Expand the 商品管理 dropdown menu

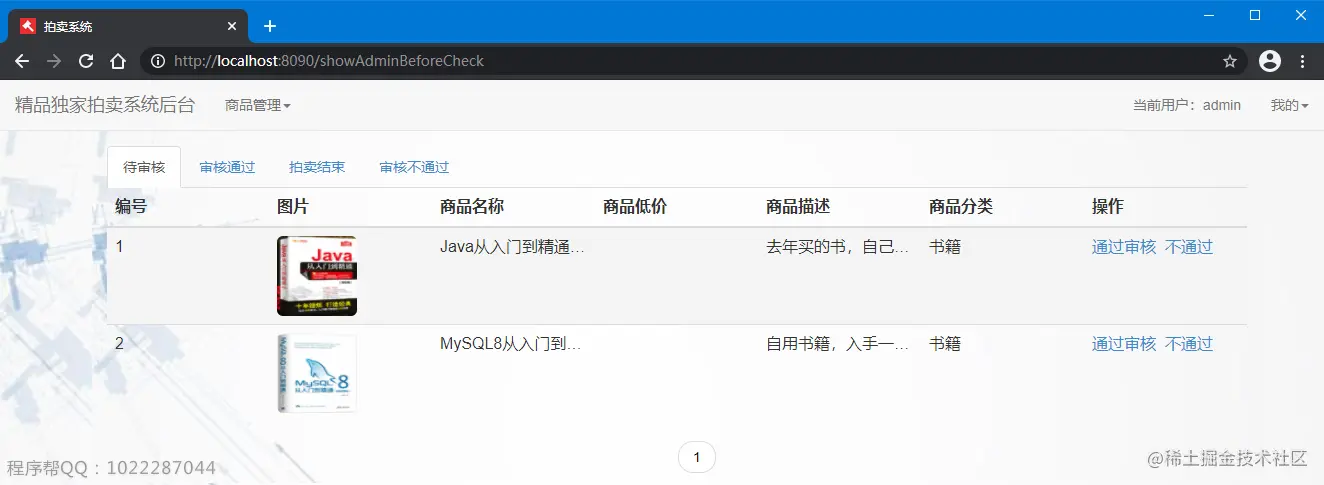tap(258, 105)
